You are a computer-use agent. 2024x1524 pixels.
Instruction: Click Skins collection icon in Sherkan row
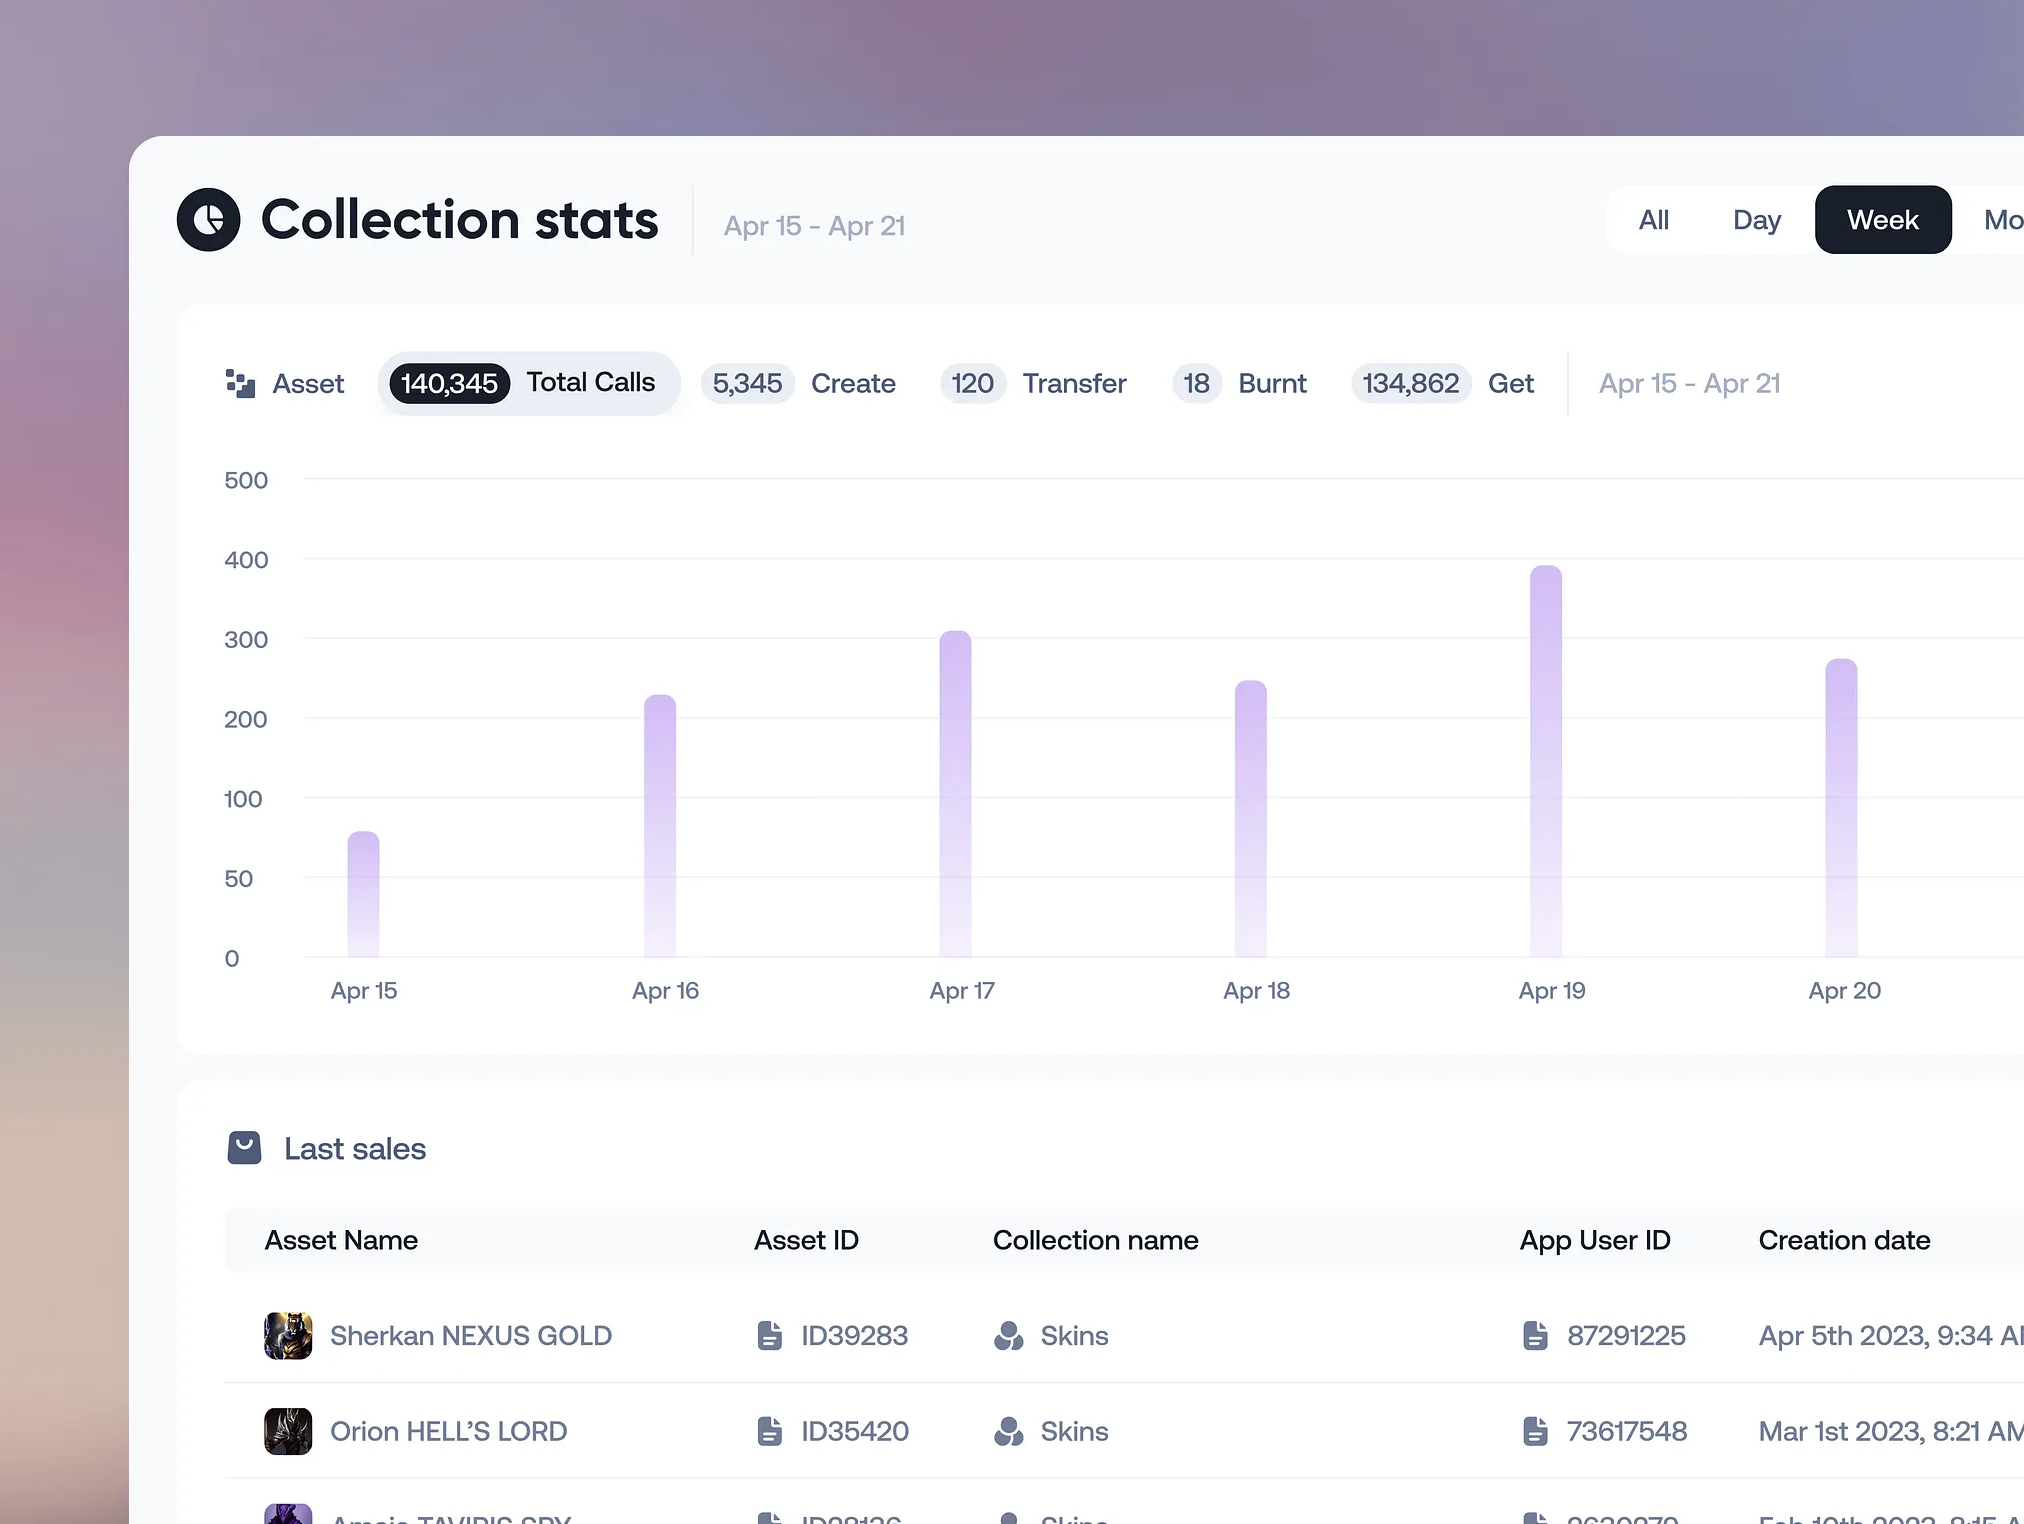pos(1008,1335)
